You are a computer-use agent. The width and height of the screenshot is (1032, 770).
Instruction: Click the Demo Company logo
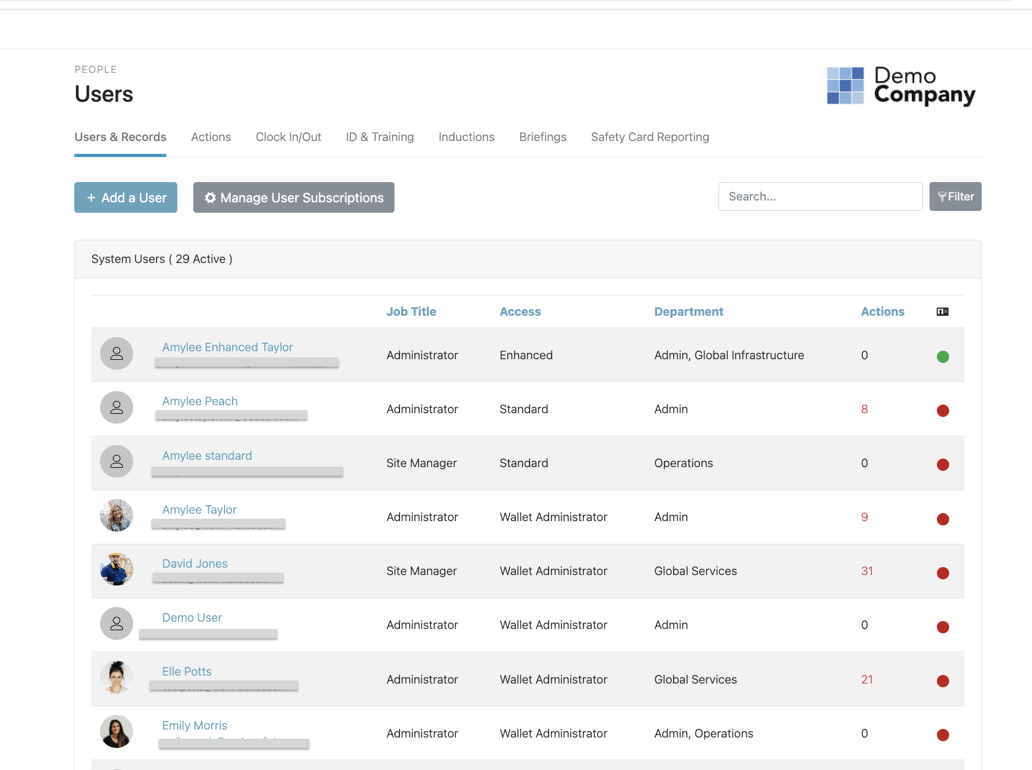(901, 86)
